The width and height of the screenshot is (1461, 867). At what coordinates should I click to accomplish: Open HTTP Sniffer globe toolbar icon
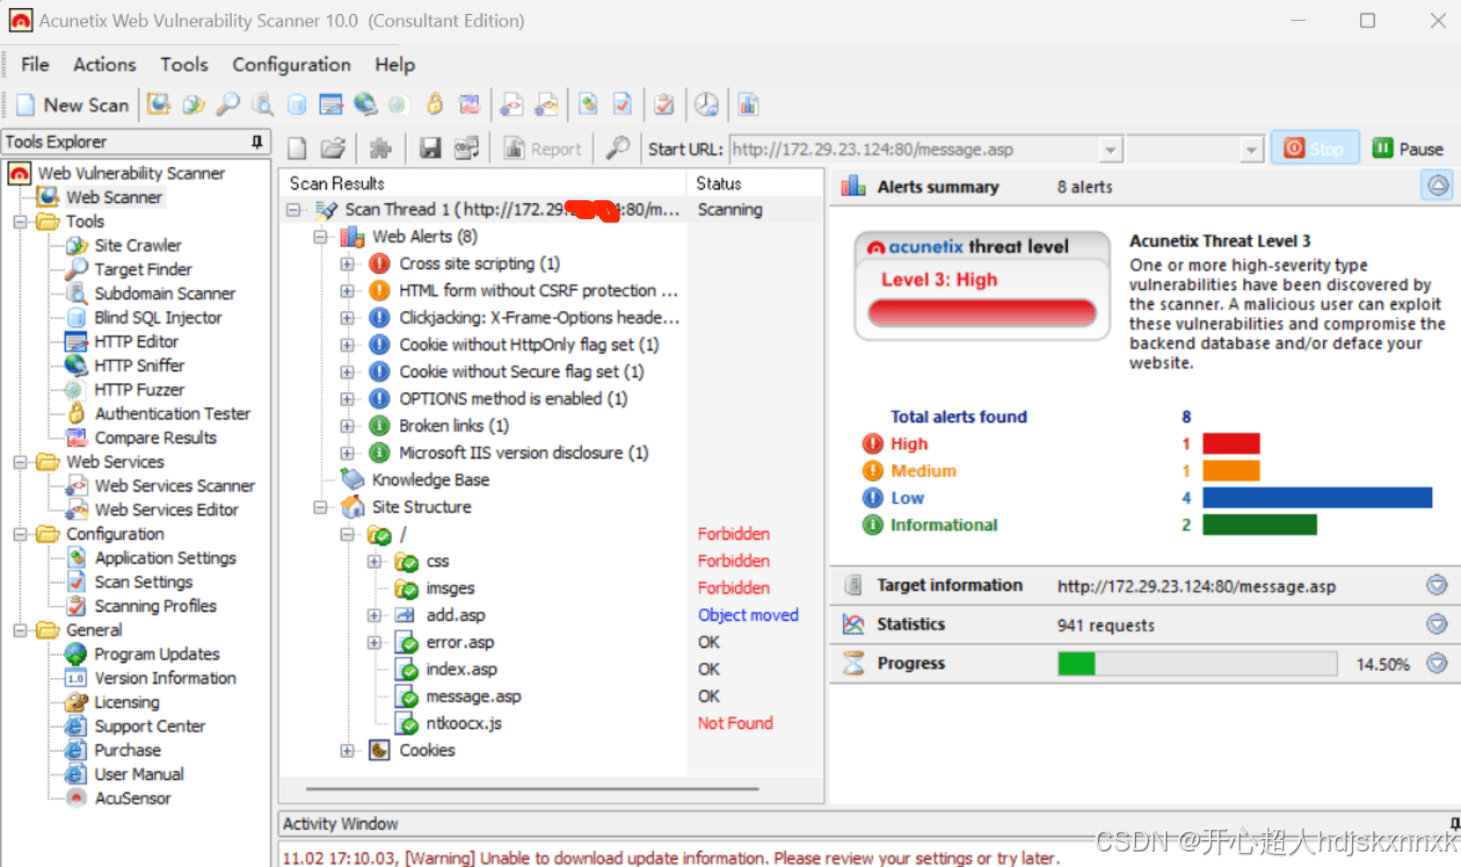365,104
